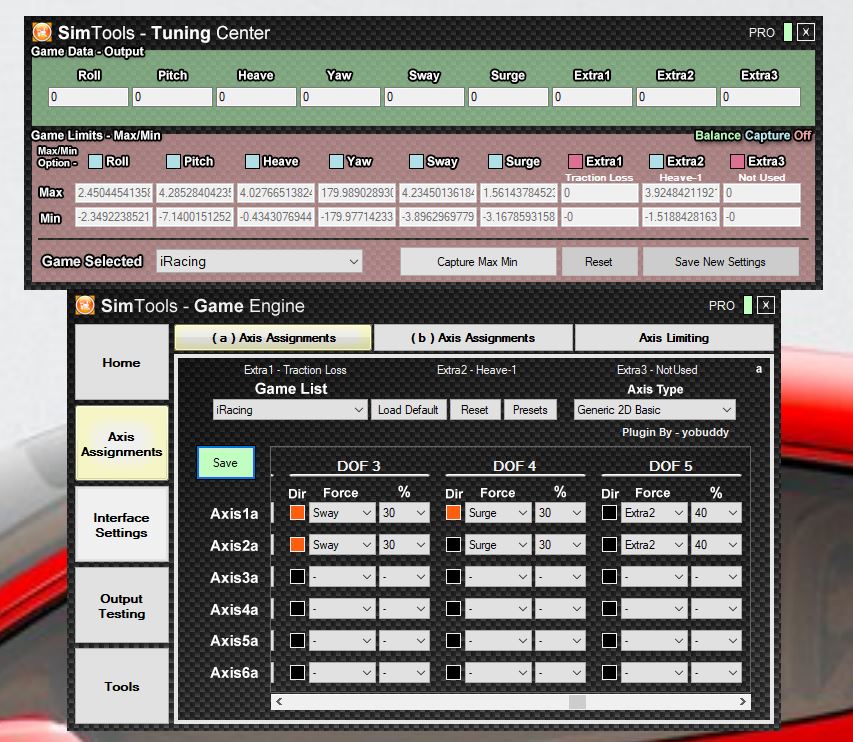853x742 pixels.
Task: Open Output Testing sidebar page
Action: 121,605
